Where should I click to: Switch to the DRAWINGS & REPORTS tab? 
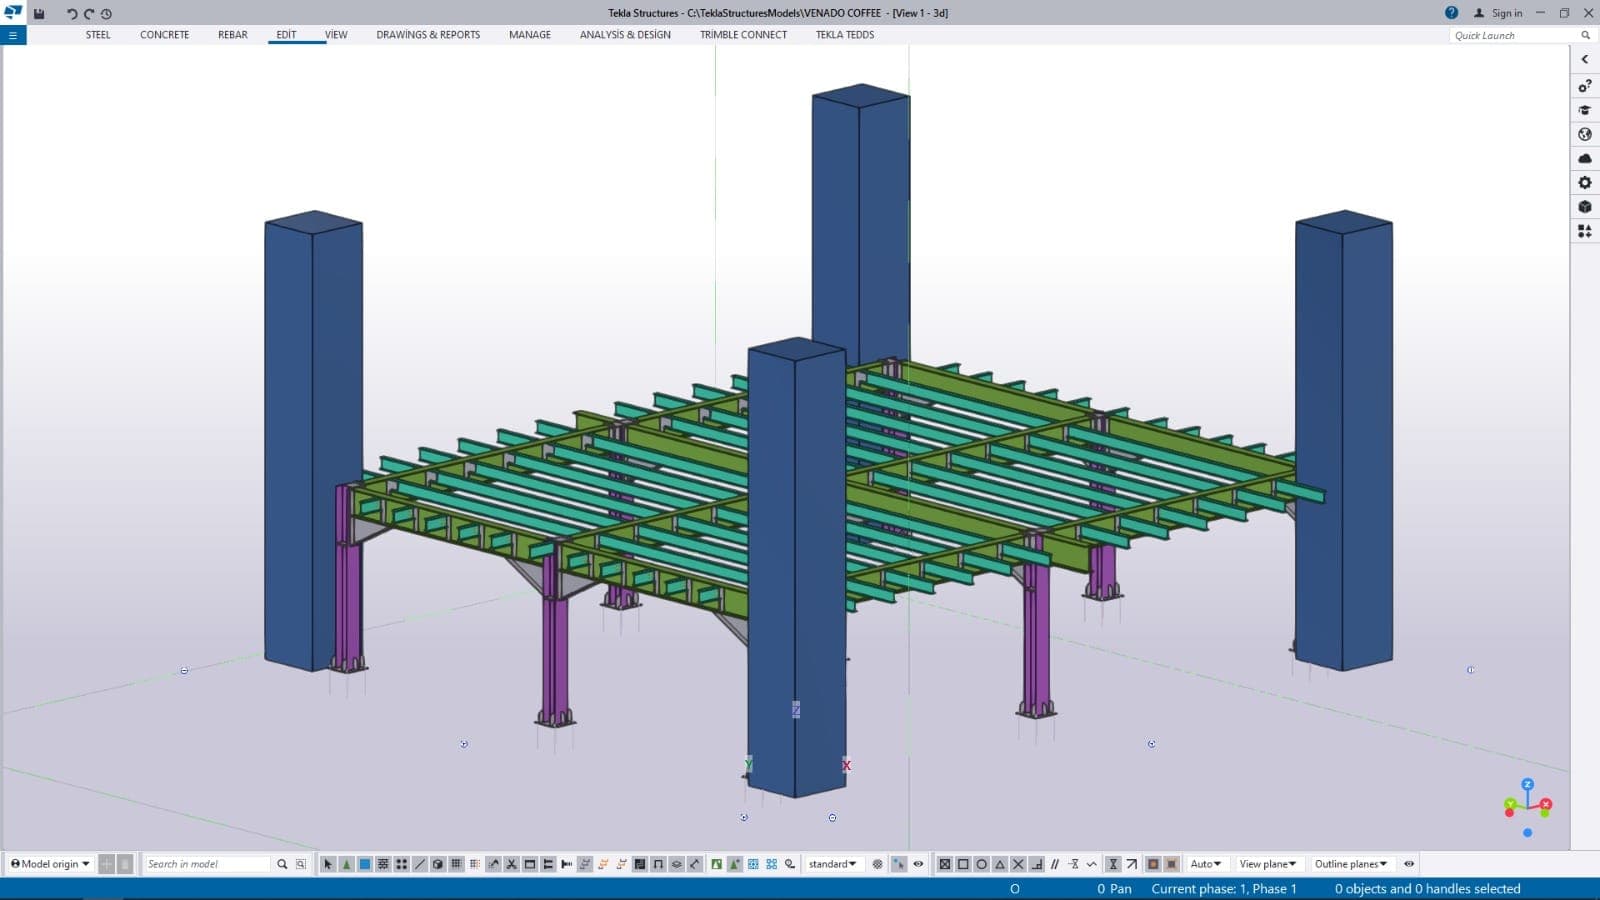click(428, 35)
